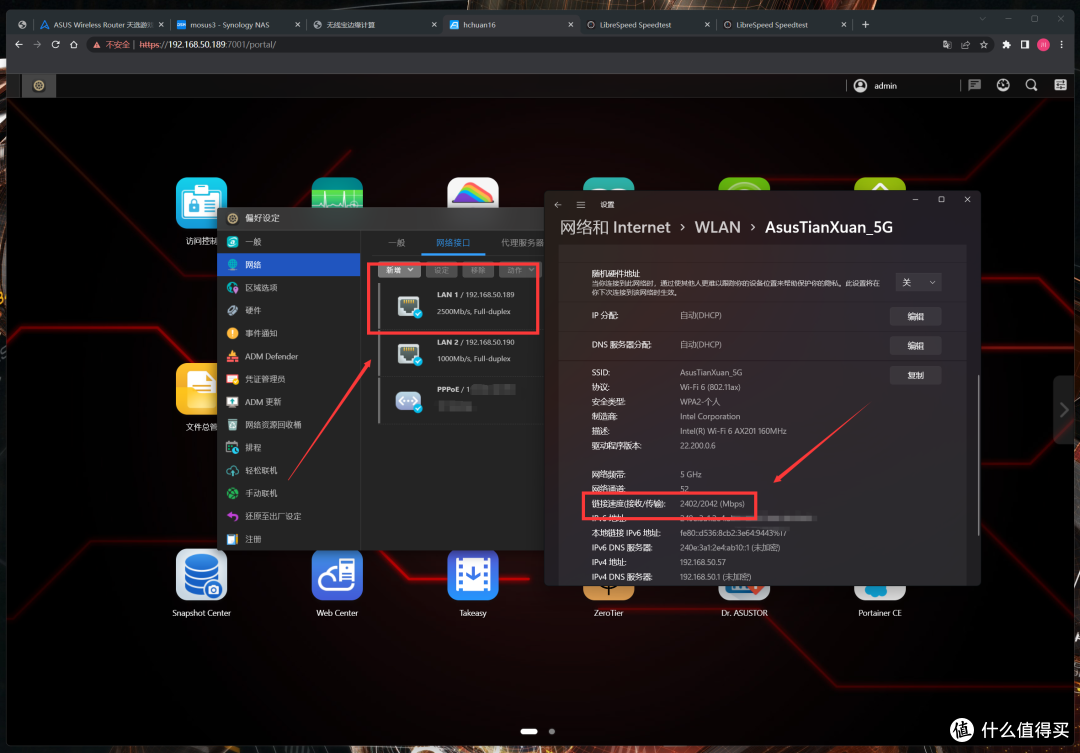Switch to the second desktop page dot
Screen dimensions: 1080x753
tap(552, 731)
